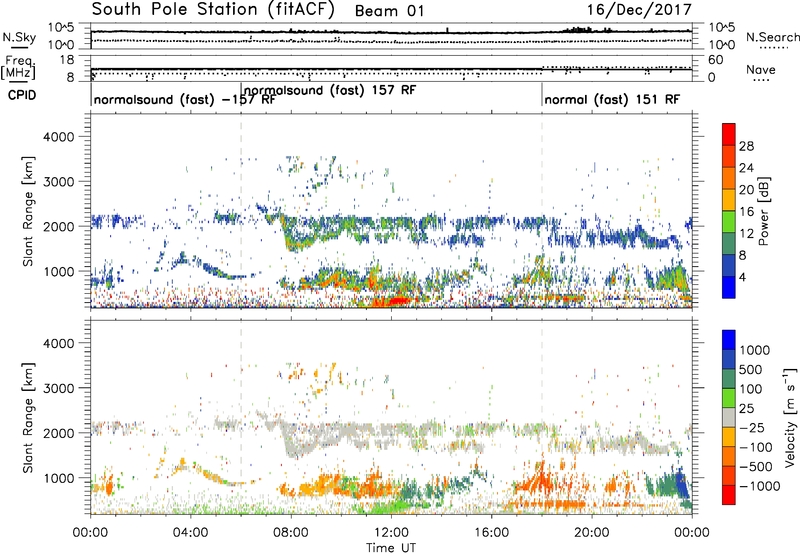Click power colorbar tick value 28

click(x=746, y=146)
